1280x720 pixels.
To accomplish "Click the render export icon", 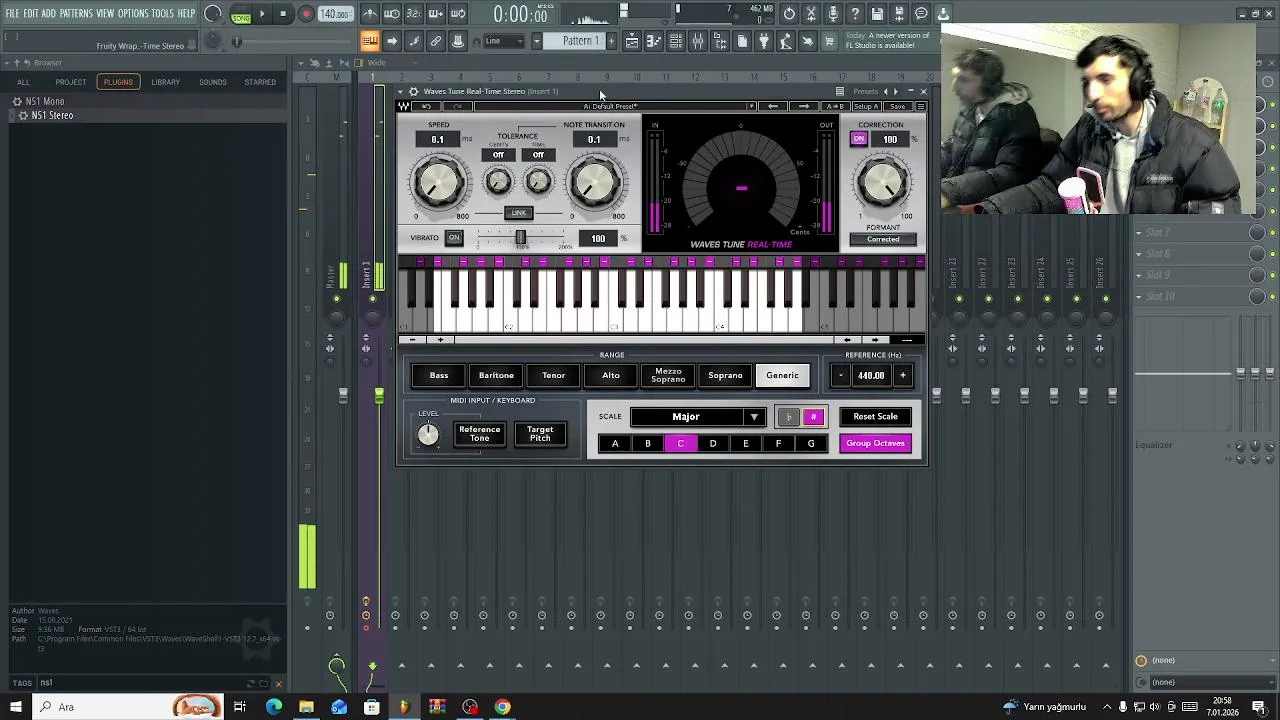I will 899,14.
